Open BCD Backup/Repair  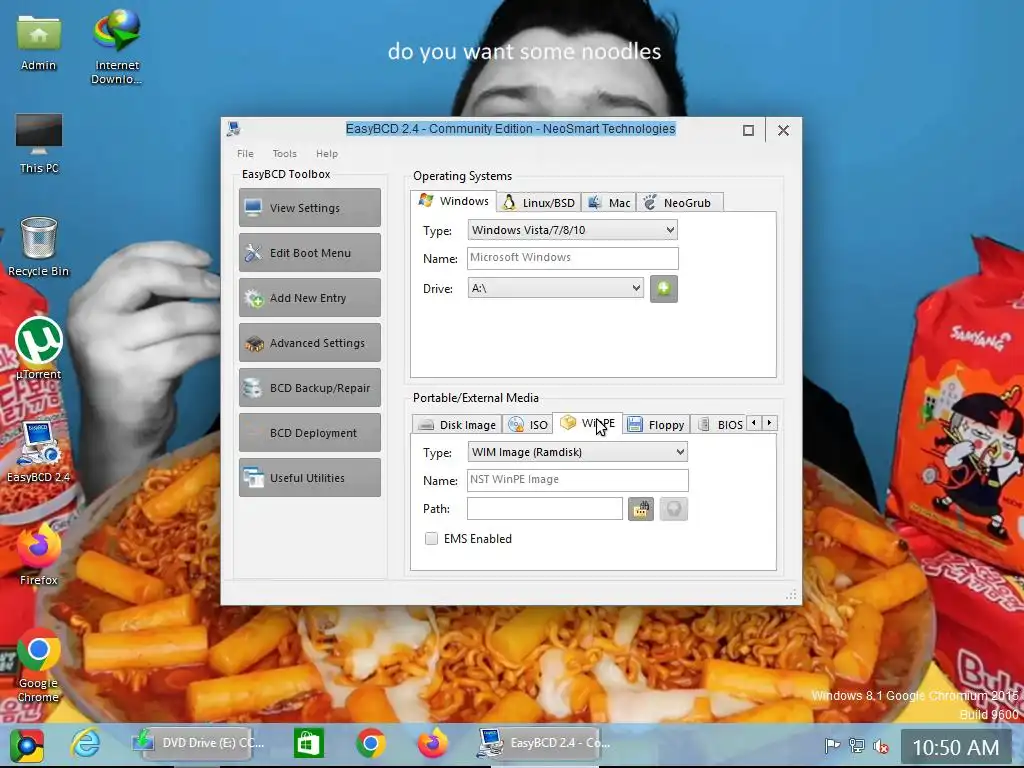point(310,388)
